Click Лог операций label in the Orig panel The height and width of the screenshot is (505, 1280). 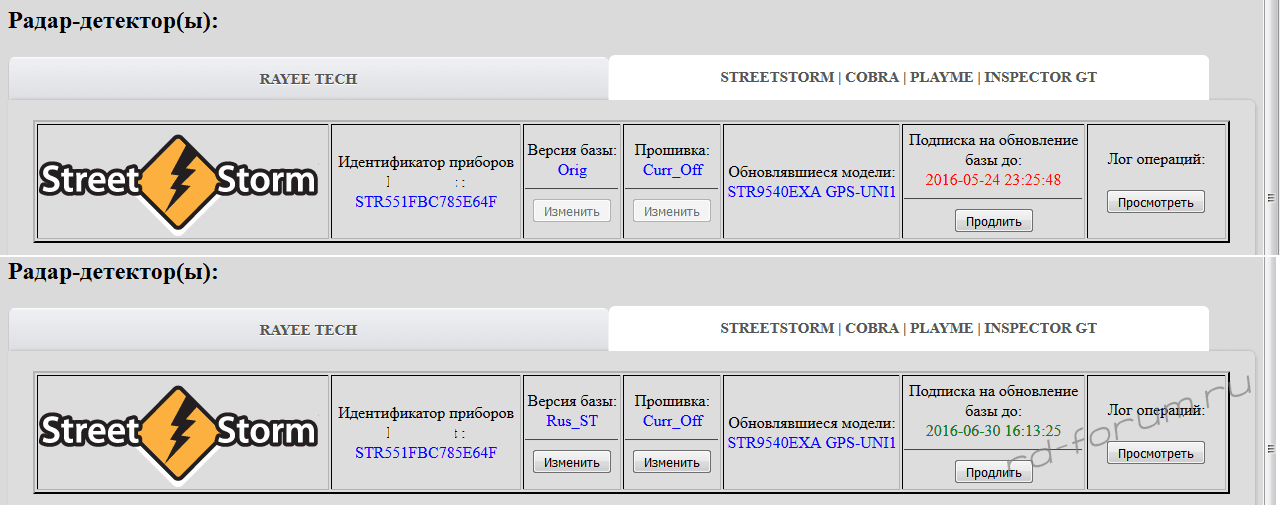click(1156, 158)
